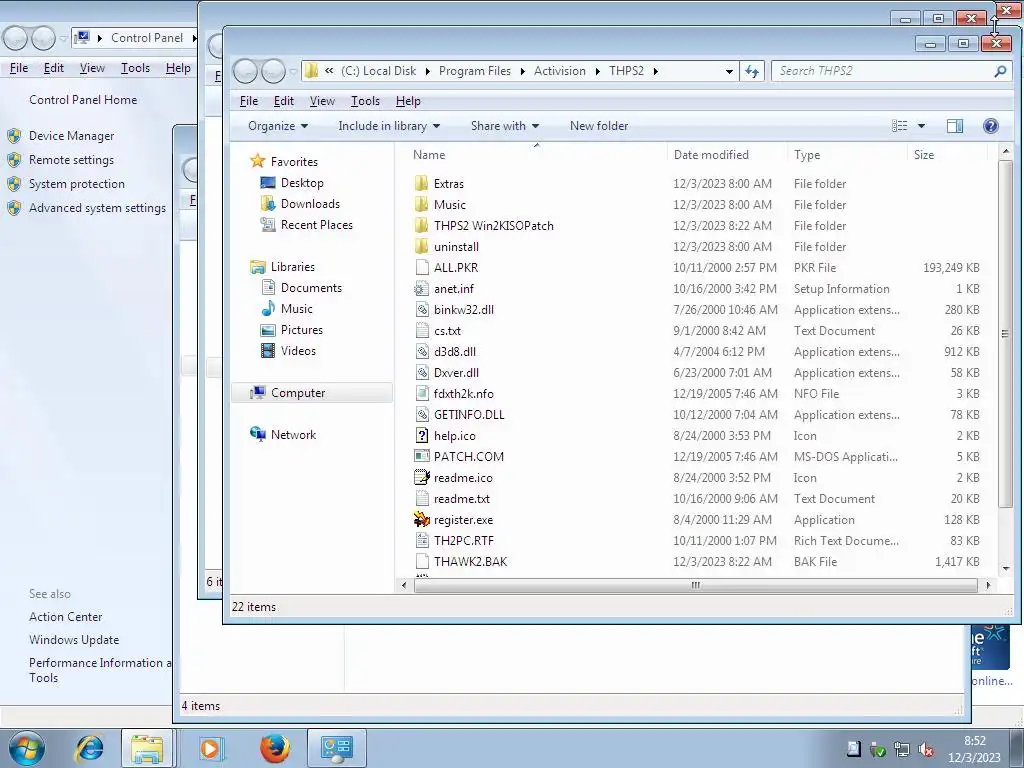Select the fdxth2k.nfo file icon
The width and height of the screenshot is (1024, 768).
pyautogui.click(x=422, y=393)
